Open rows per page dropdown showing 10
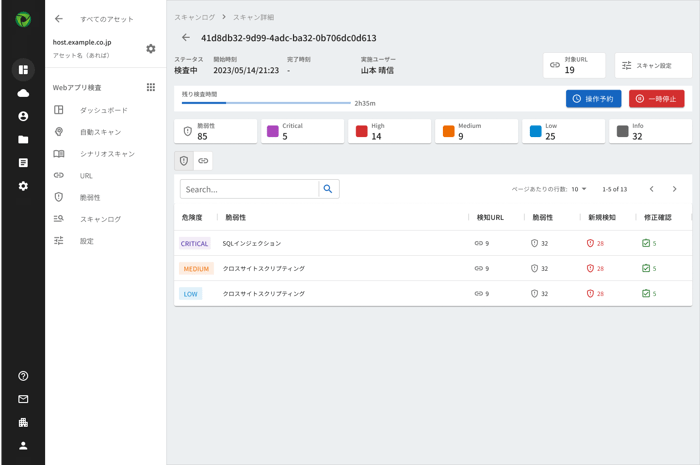Screen dimensions: 700x465 coord(579,189)
